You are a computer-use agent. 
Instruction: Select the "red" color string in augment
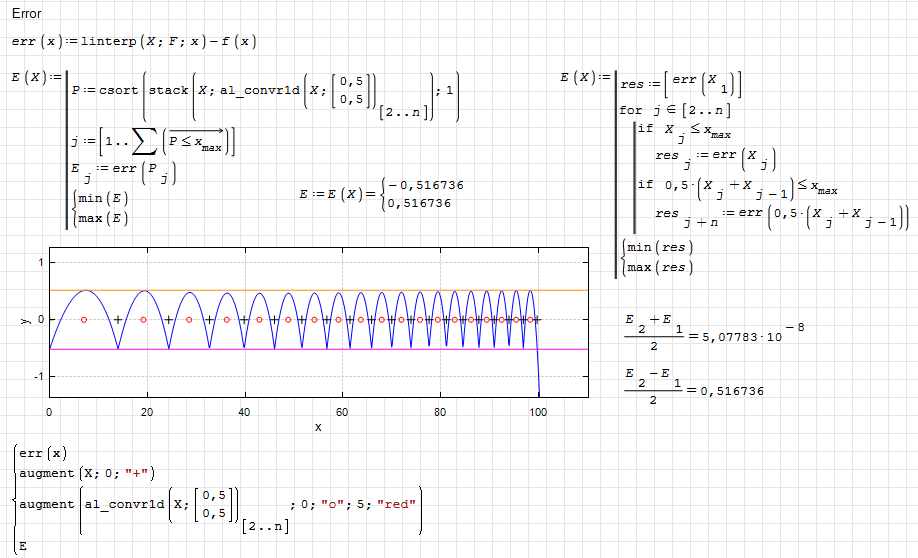click(396, 504)
